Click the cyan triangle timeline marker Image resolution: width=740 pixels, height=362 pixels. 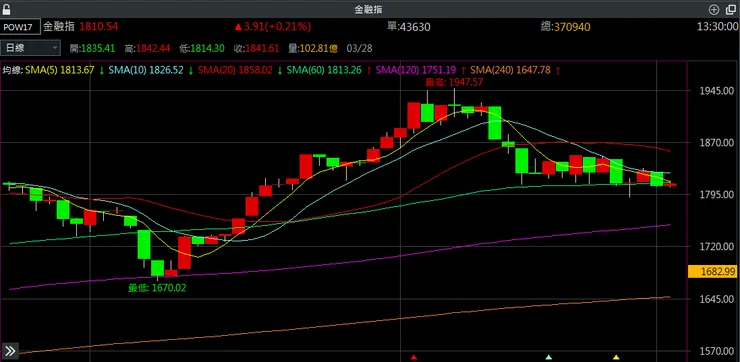tap(548, 357)
